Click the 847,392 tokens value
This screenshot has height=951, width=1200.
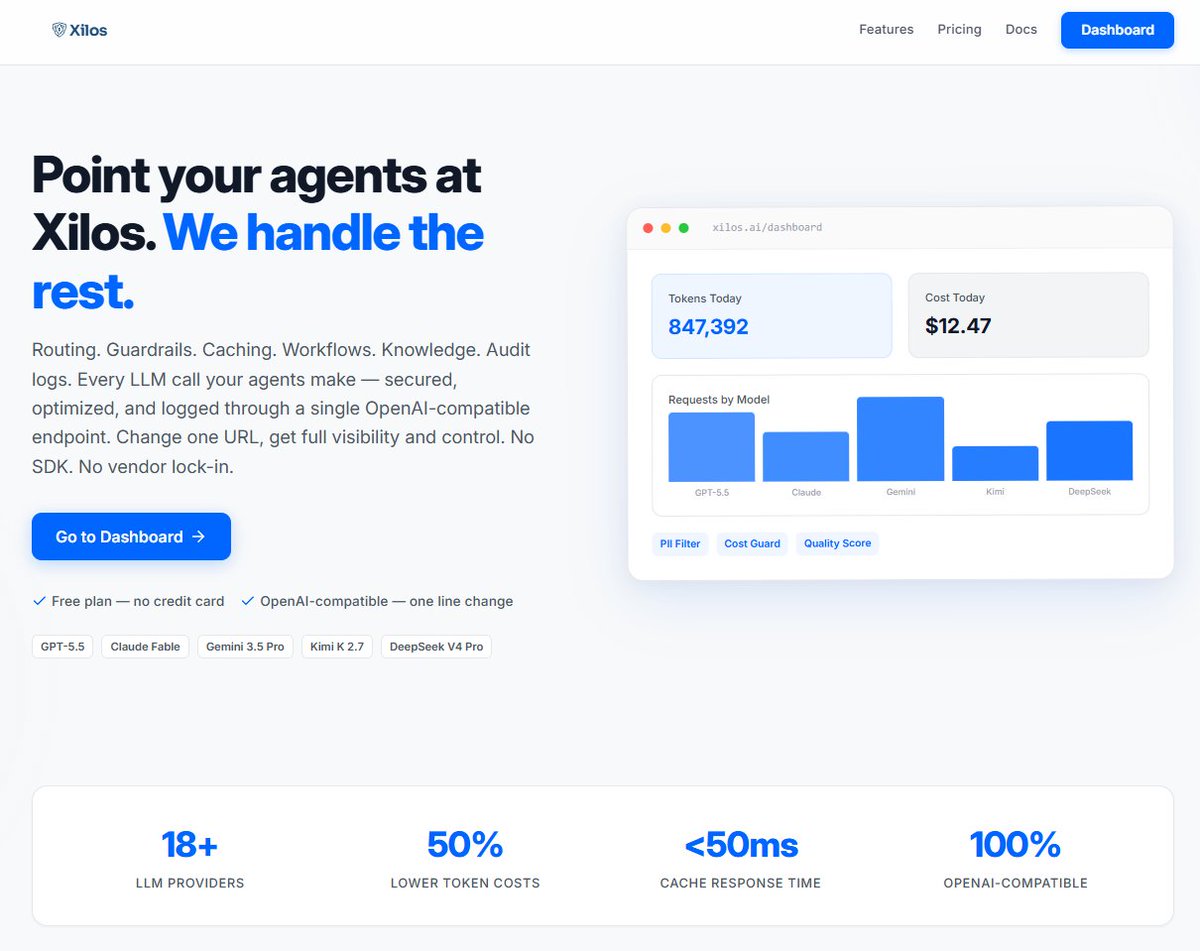click(x=708, y=326)
